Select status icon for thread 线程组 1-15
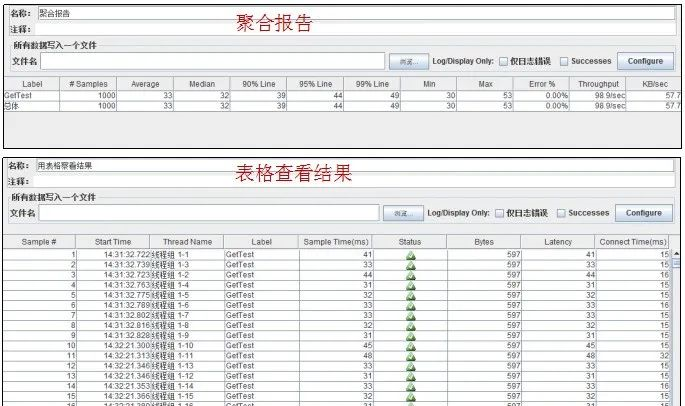The image size is (685, 406). click(411, 396)
